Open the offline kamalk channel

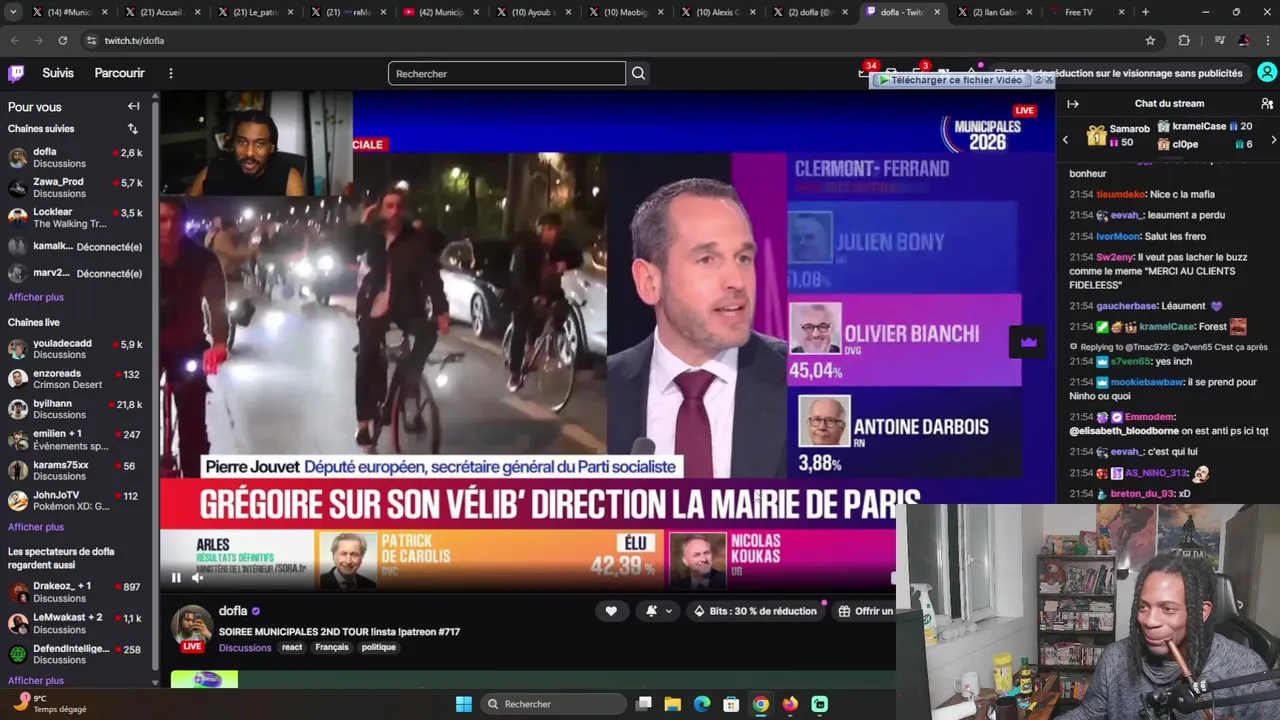(x=76, y=246)
